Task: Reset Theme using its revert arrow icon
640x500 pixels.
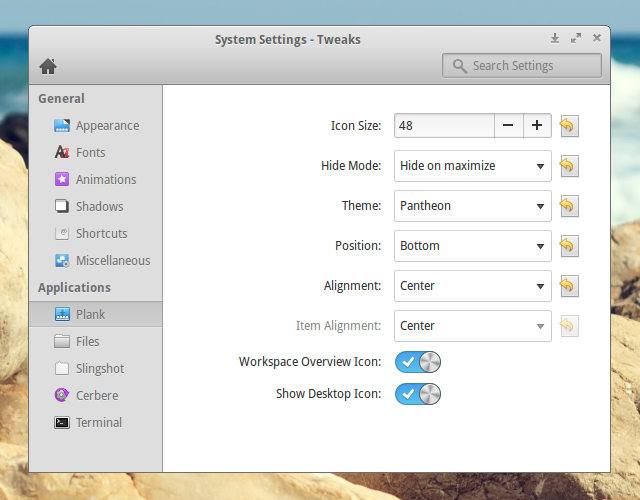Action: click(x=568, y=205)
